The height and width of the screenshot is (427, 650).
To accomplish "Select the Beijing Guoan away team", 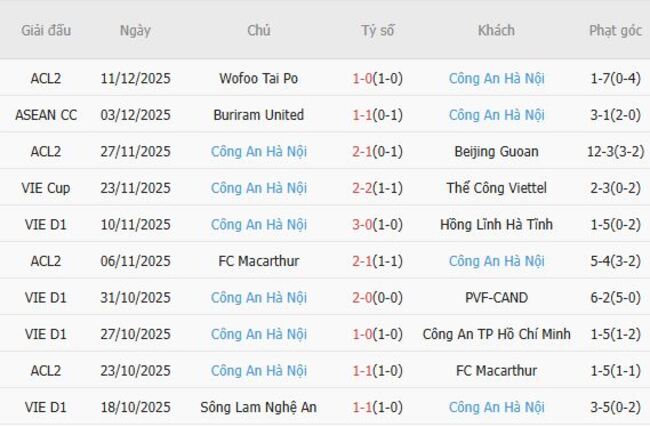I will click(496, 152).
